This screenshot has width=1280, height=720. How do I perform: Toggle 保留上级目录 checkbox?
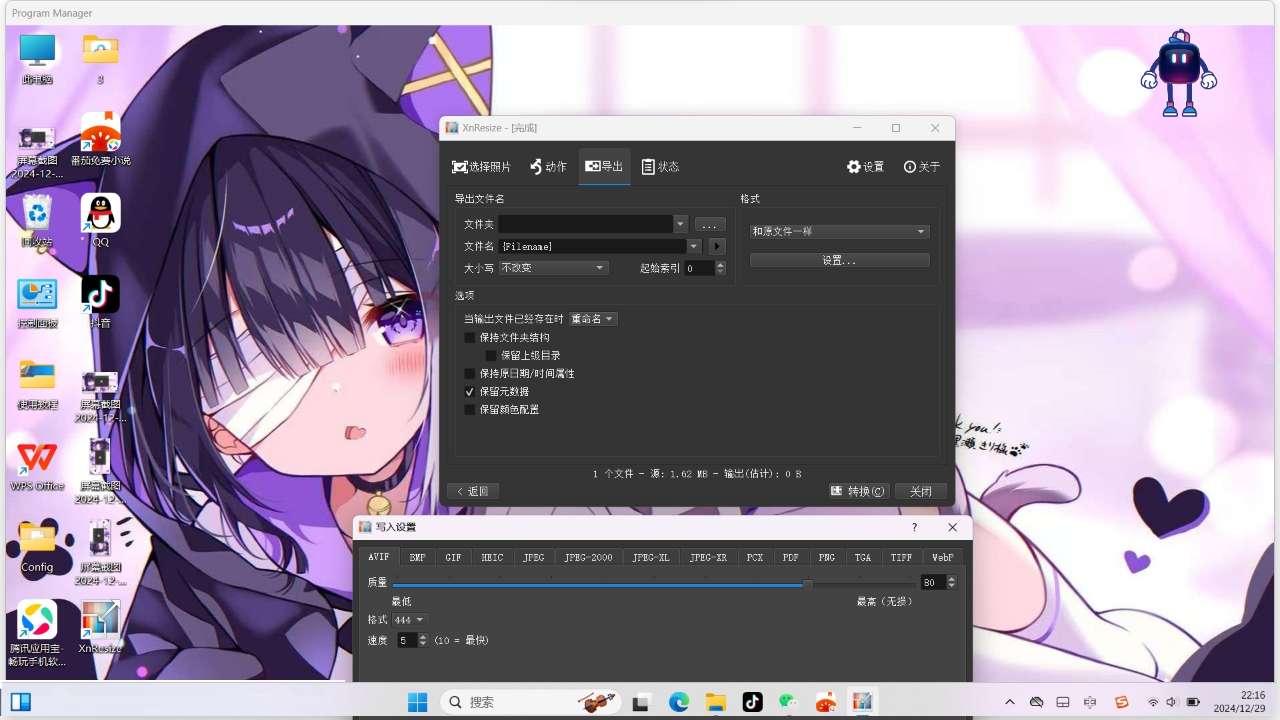pyautogui.click(x=491, y=356)
